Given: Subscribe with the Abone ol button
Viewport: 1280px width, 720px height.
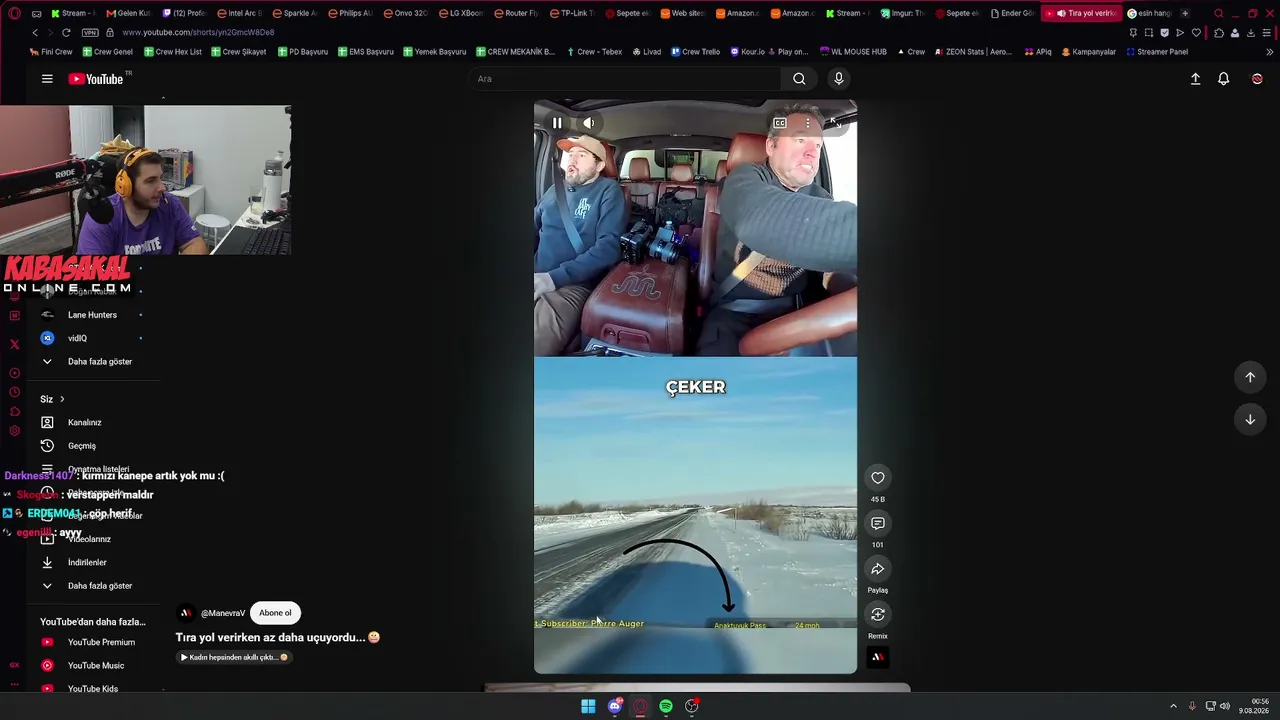Looking at the screenshot, I should [275, 613].
